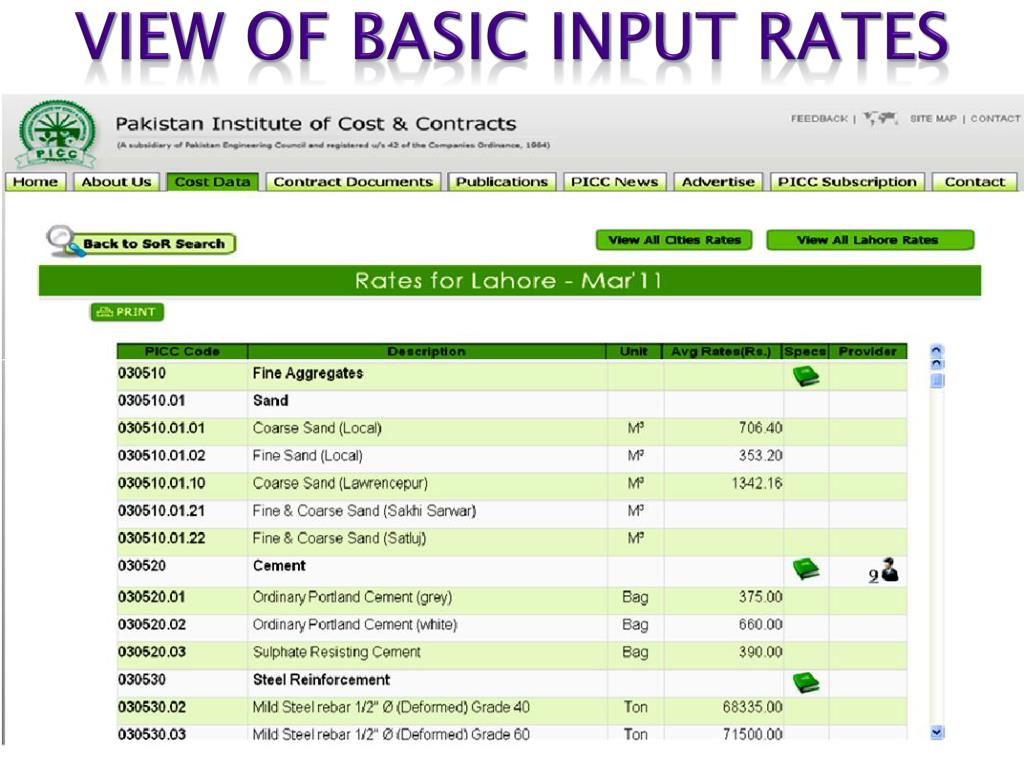1024x768 pixels.
Task: Click the Specs column header
Action: click(805, 351)
